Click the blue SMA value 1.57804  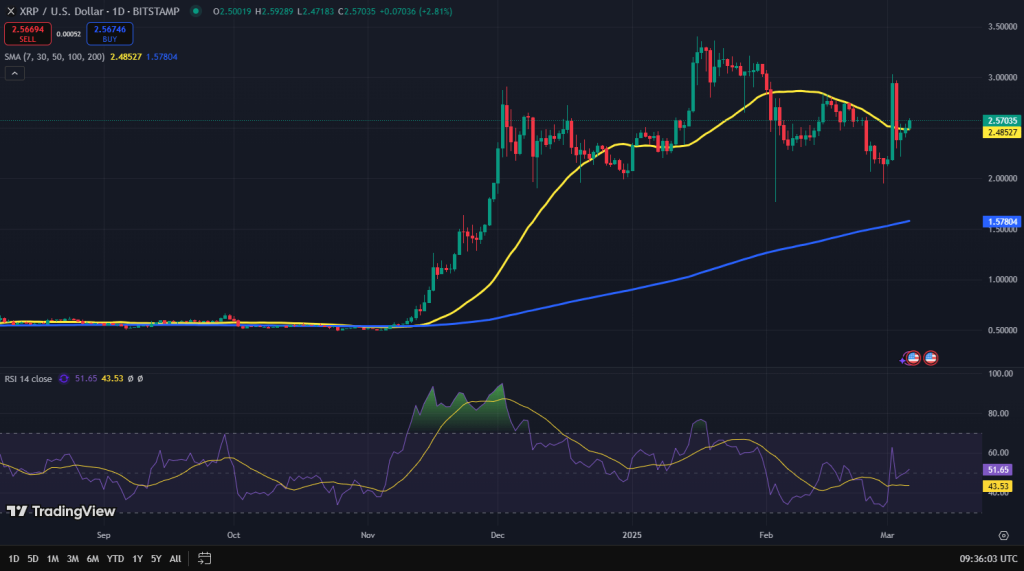[x=161, y=57]
